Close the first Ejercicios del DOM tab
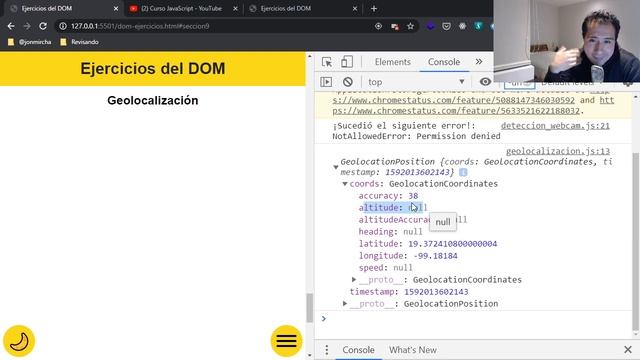Image resolution: width=640 pixels, height=360 pixels. pos(116,9)
